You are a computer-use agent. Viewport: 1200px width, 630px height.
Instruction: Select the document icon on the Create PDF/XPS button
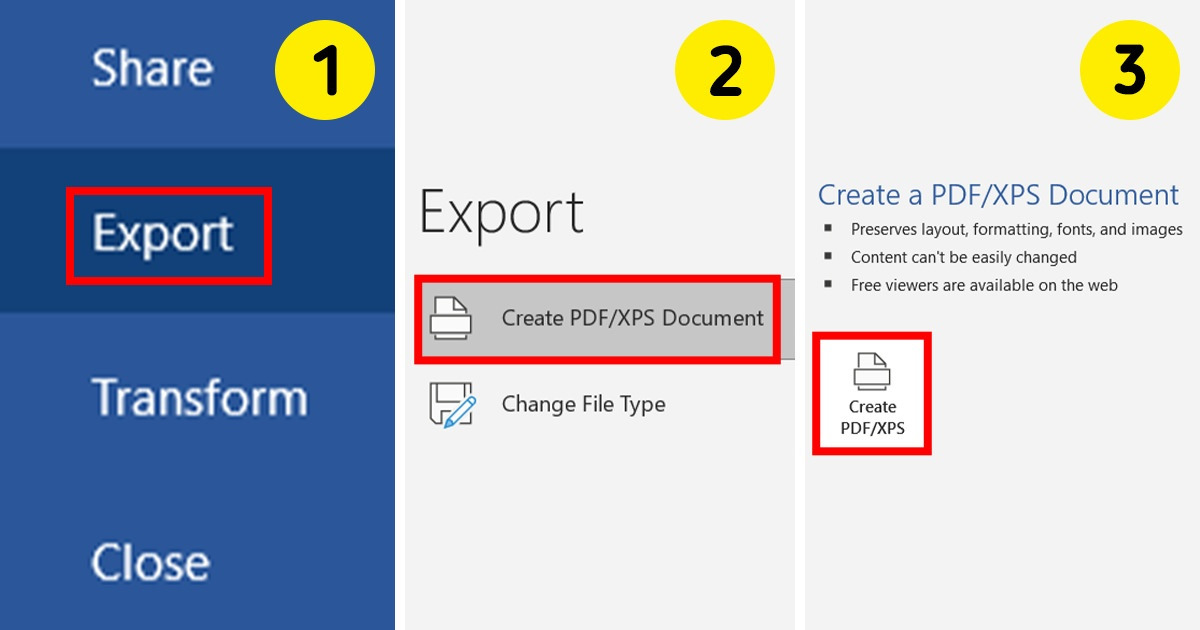pyautogui.click(x=871, y=372)
